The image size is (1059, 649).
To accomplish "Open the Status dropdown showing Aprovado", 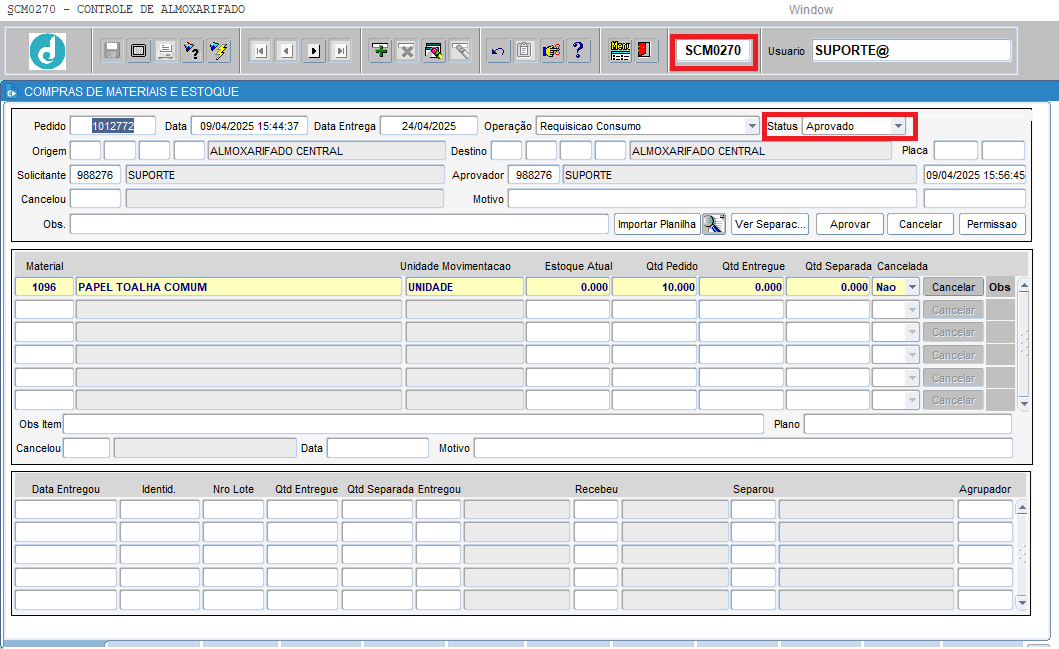I will point(898,126).
